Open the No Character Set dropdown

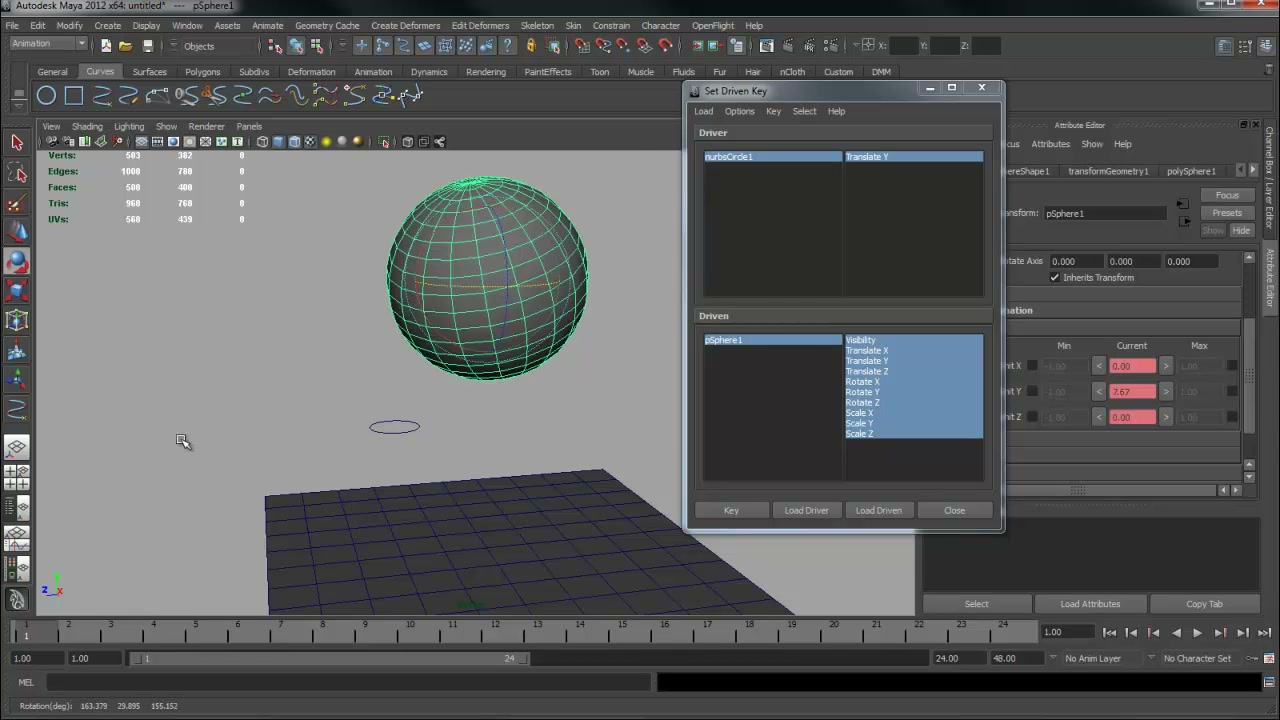[1204, 658]
